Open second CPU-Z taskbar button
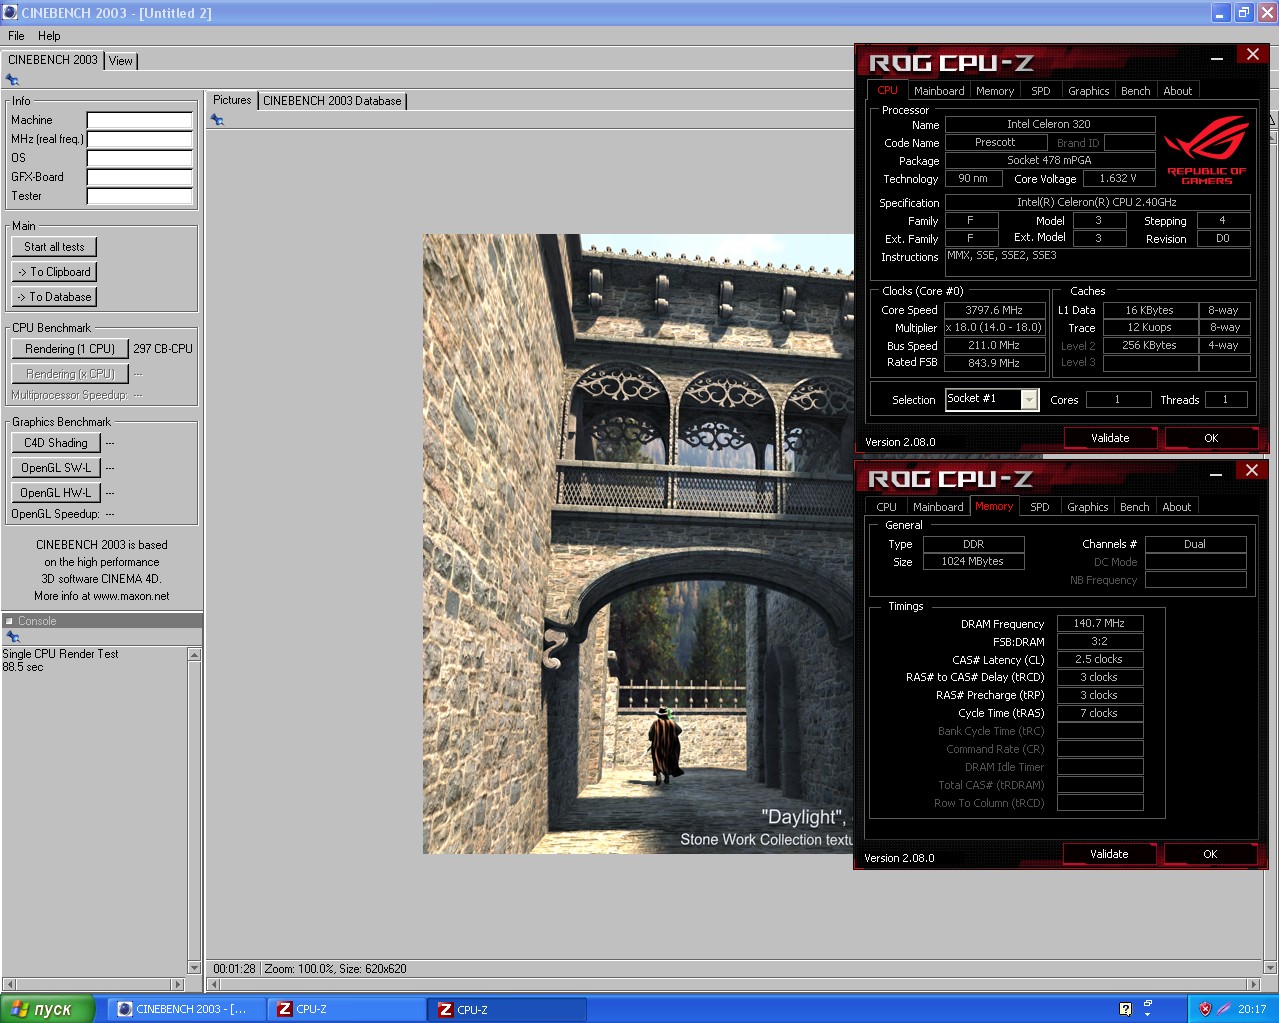The height and width of the screenshot is (1023, 1279). coord(508,1009)
